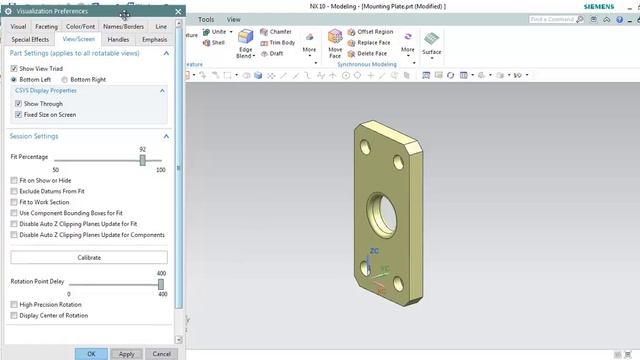The height and width of the screenshot is (360, 640).
Task: Enable High Precision Rotation
Action: click(14, 304)
